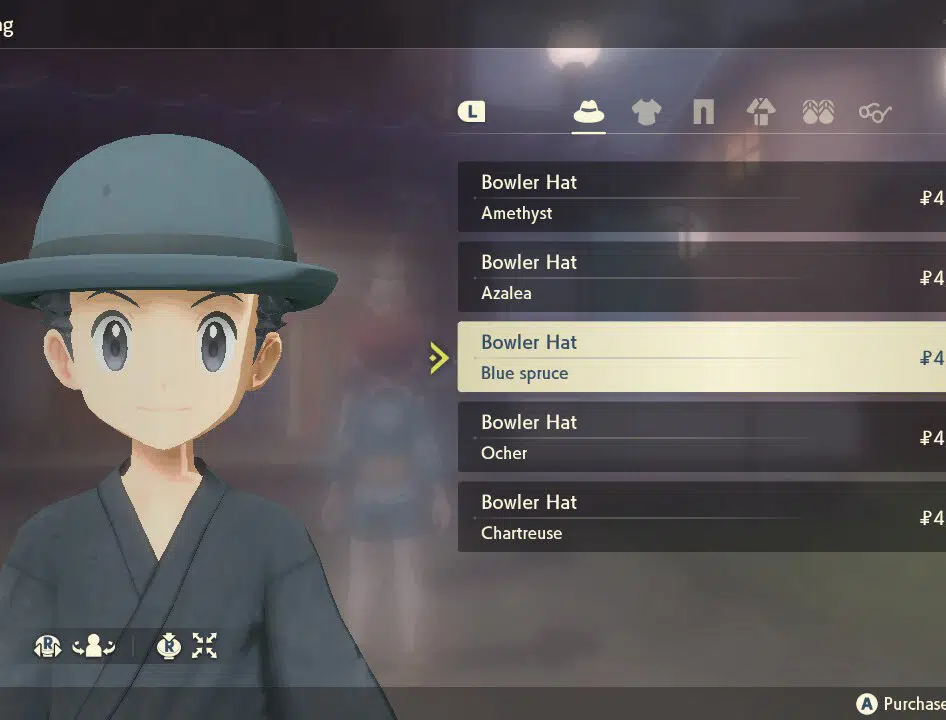Open the sandals footwear tab

818,112
